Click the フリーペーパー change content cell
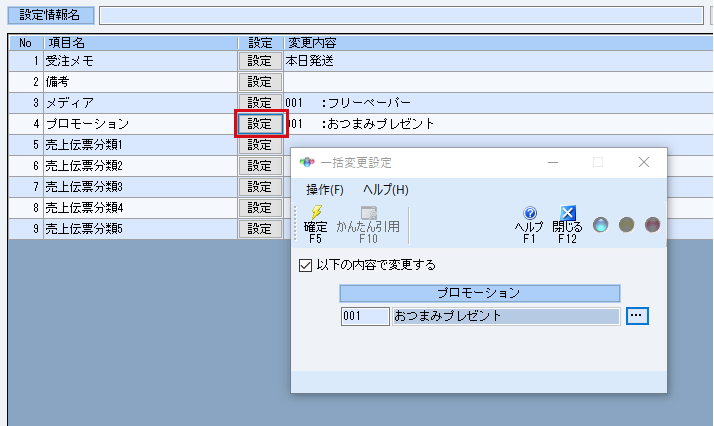The height and width of the screenshot is (426, 714). [x=499, y=103]
